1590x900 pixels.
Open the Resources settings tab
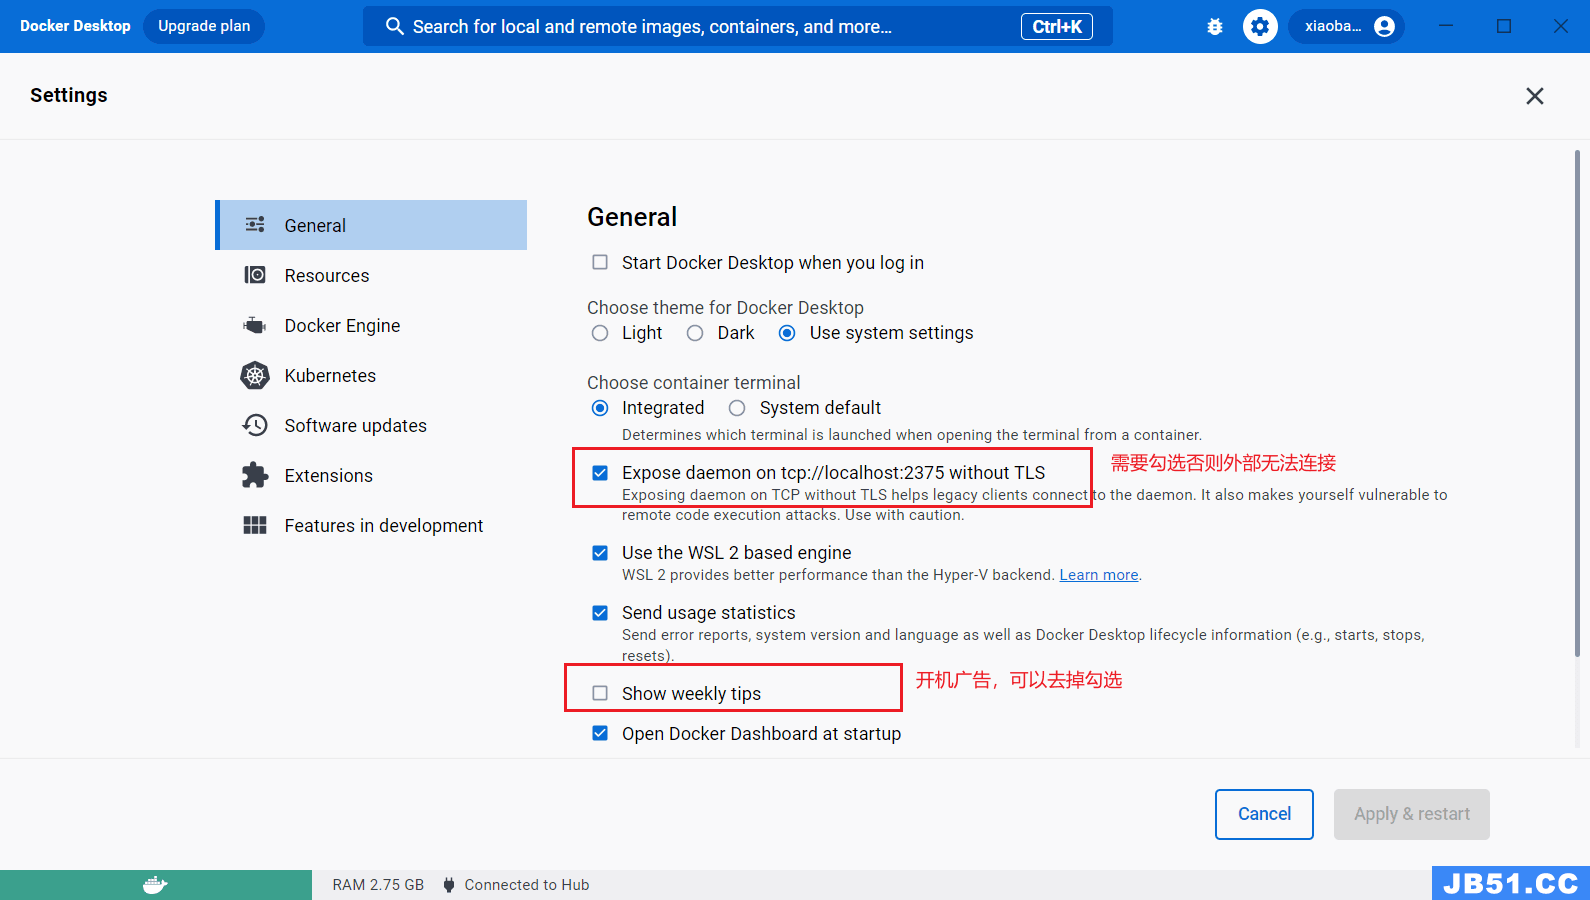(x=372, y=275)
